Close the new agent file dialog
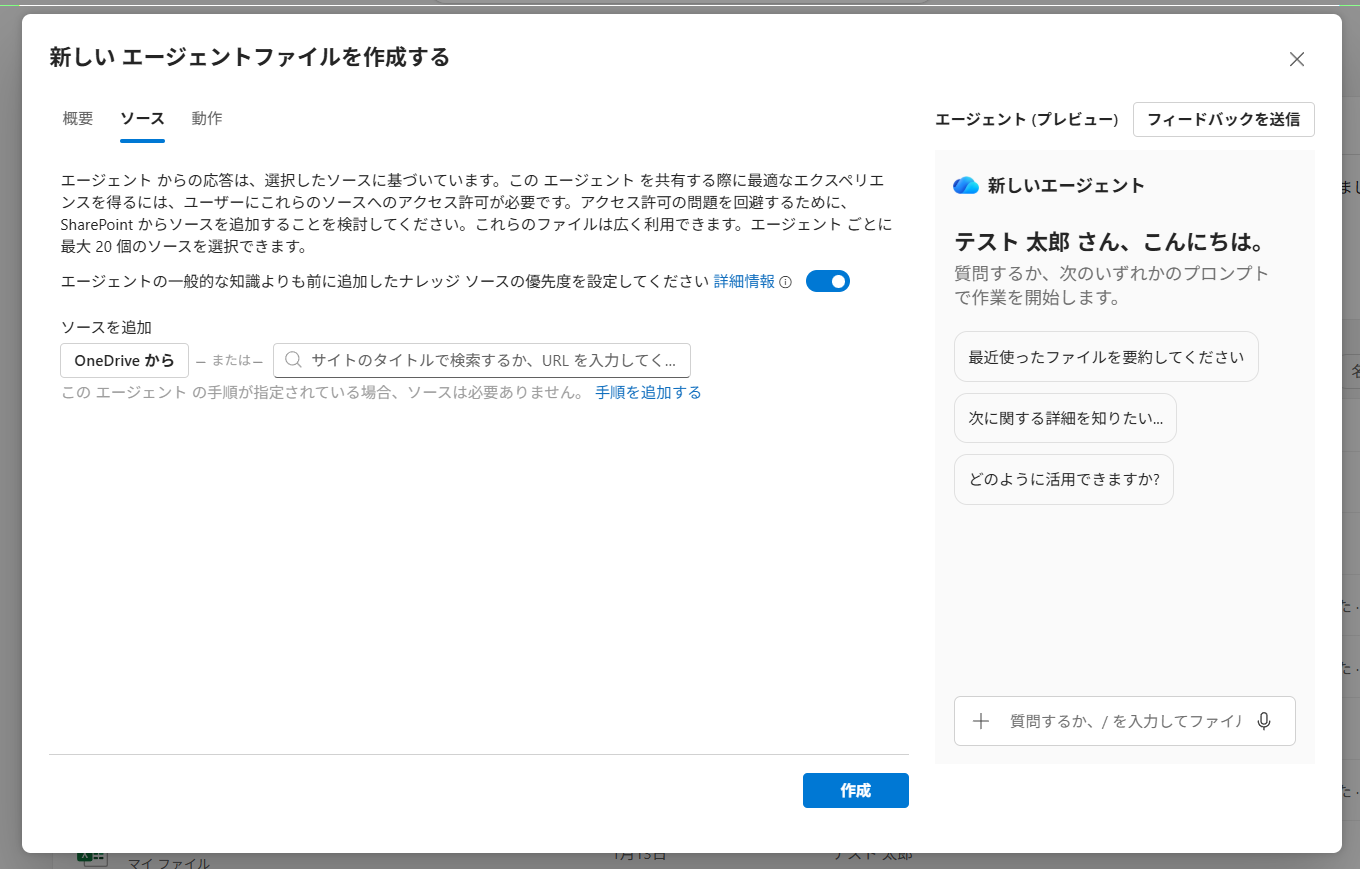 tap(1297, 59)
